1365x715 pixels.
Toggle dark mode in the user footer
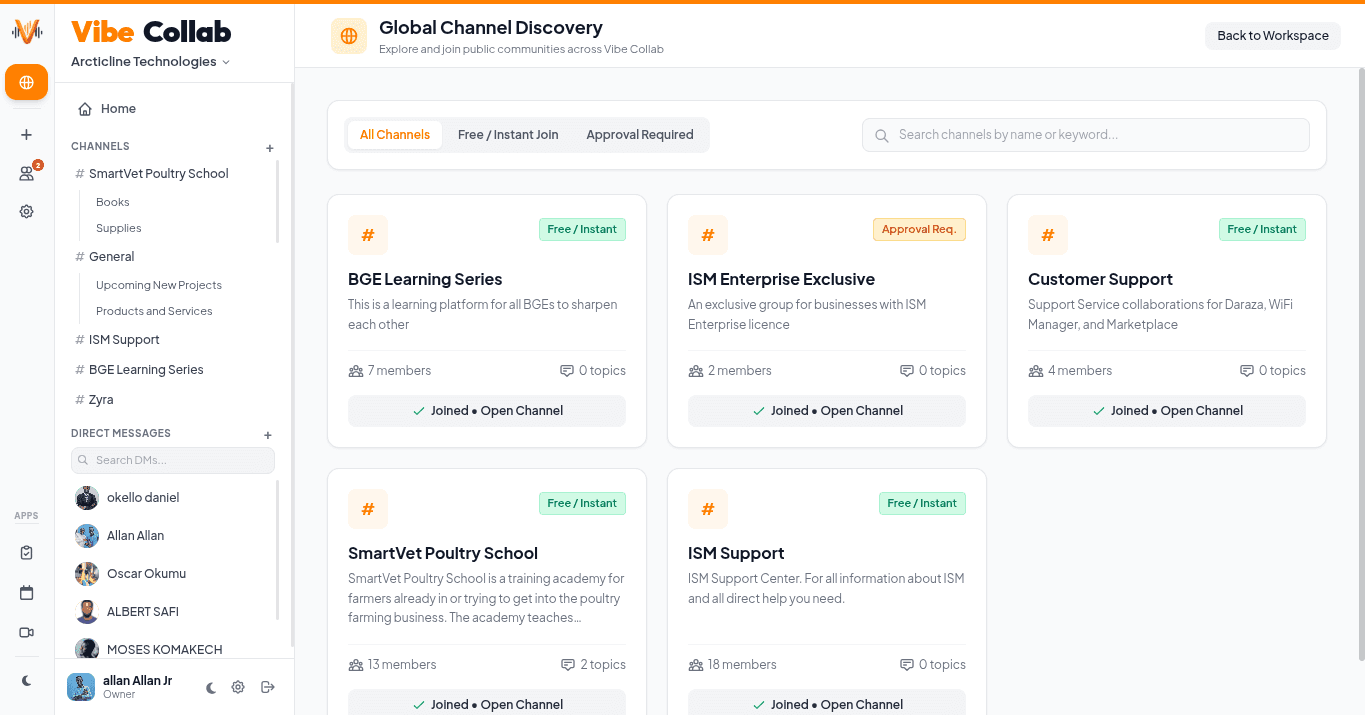pos(211,687)
